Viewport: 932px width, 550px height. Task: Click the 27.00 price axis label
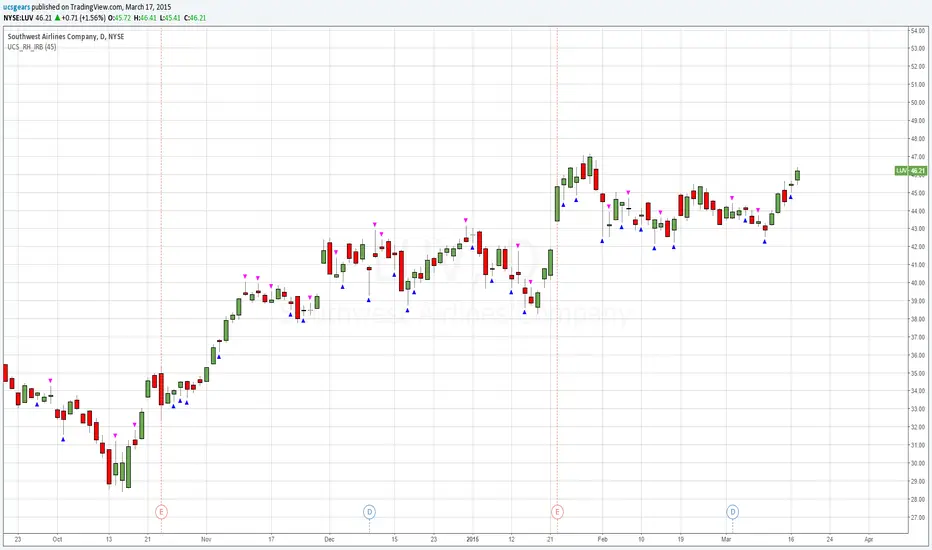click(918, 517)
